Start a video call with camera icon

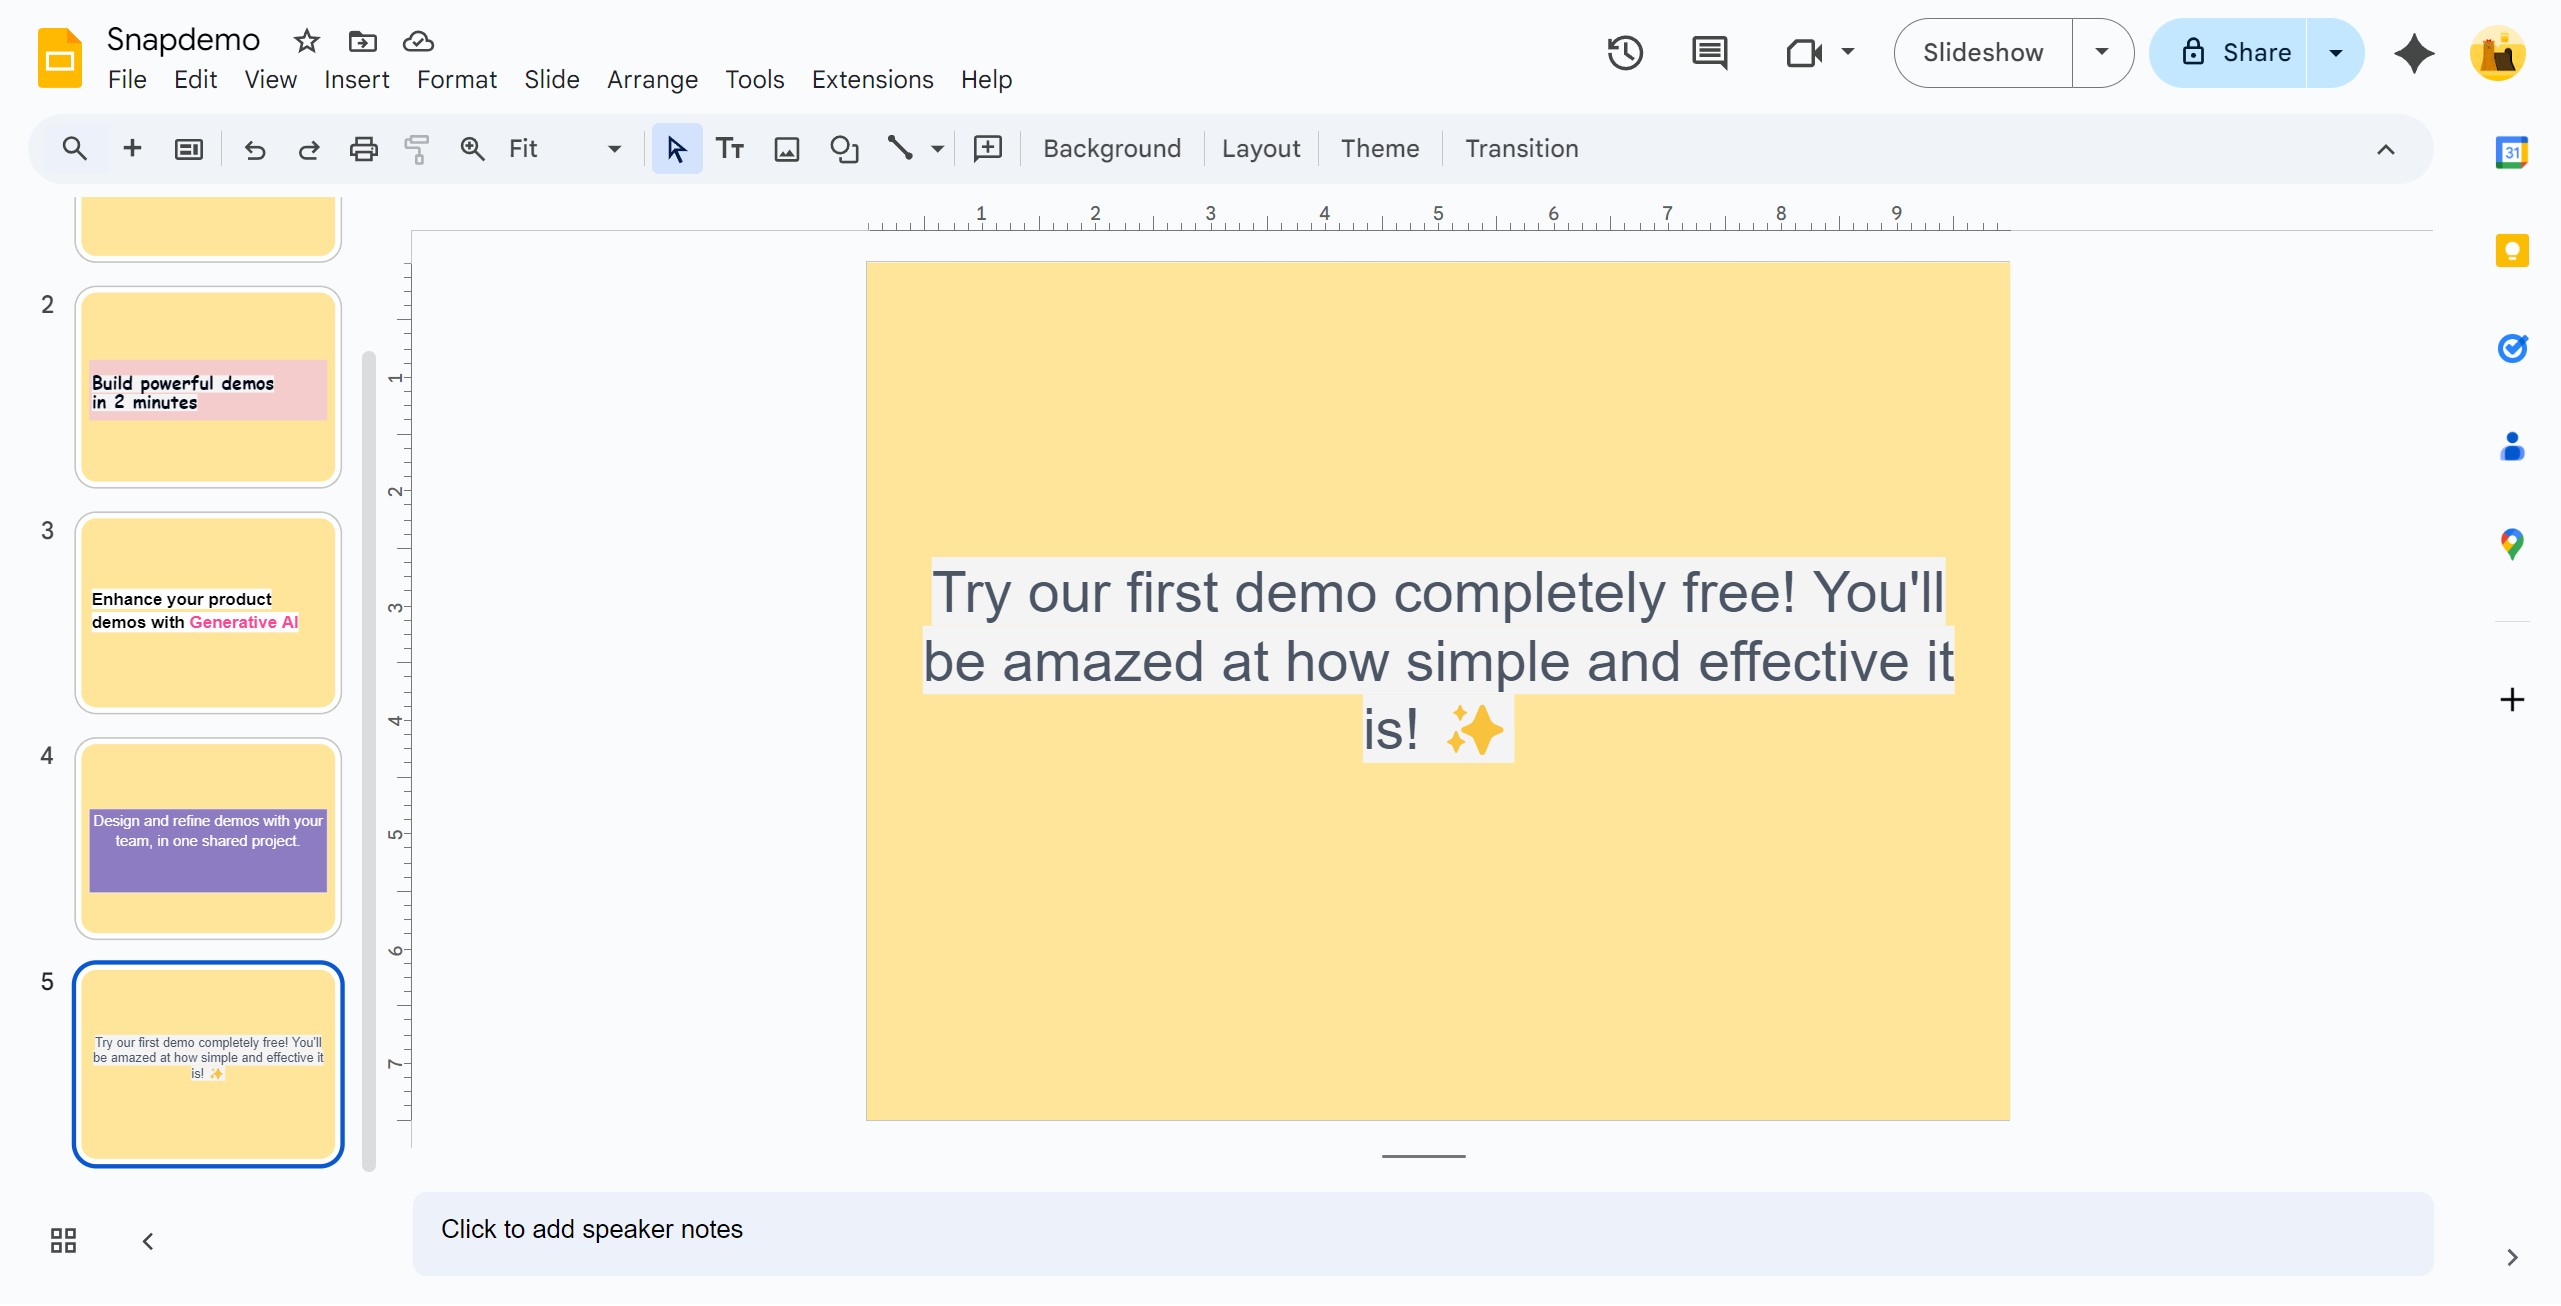pyautogui.click(x=1804, y=53)
